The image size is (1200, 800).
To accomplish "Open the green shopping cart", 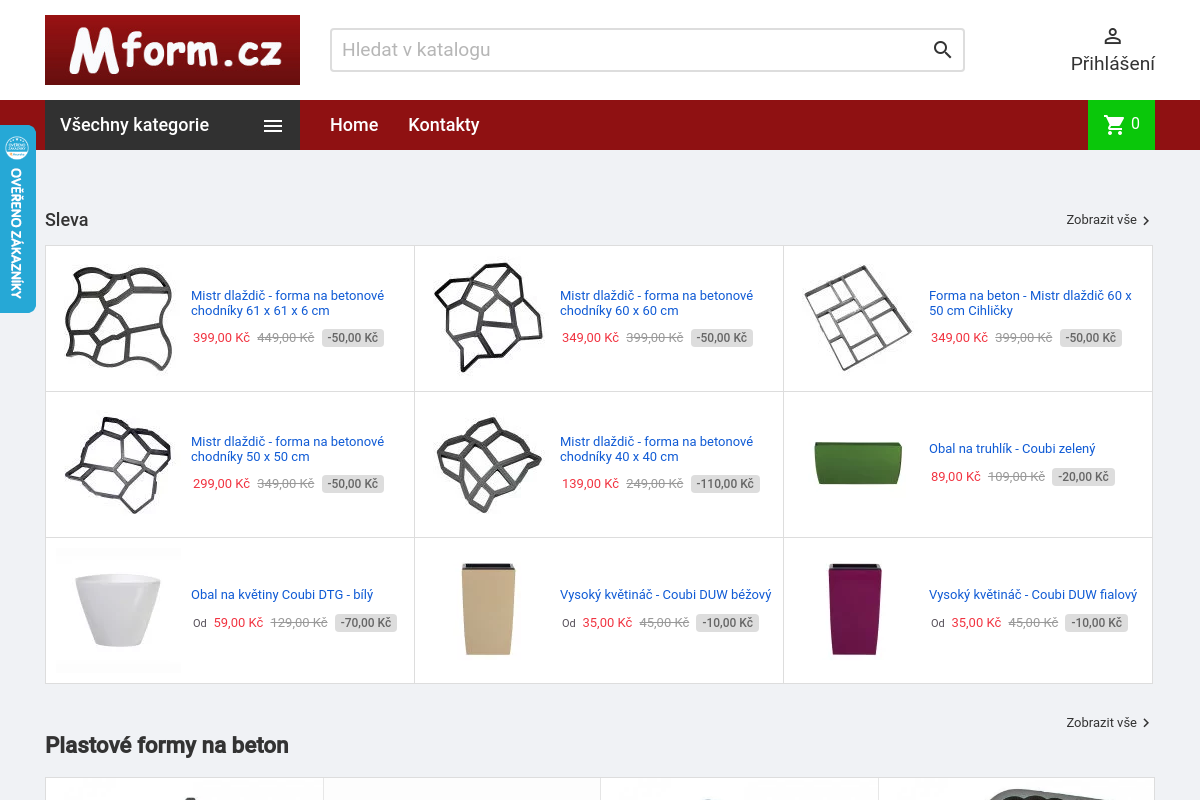I will [1121, 125].
